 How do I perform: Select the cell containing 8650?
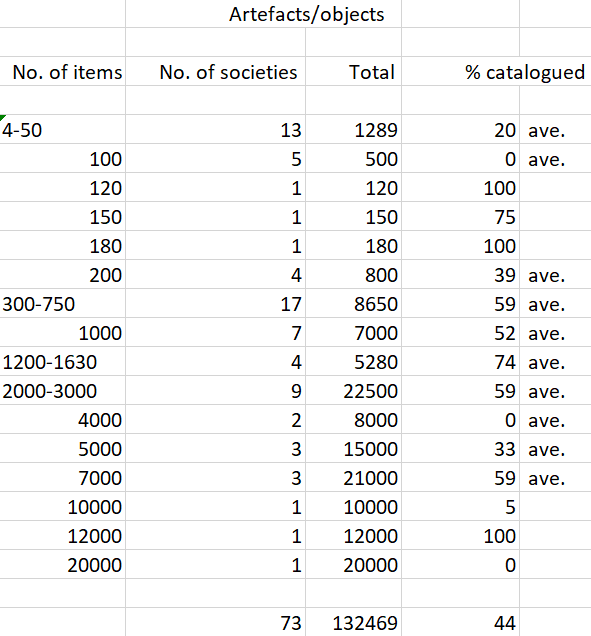coord(353,304)
